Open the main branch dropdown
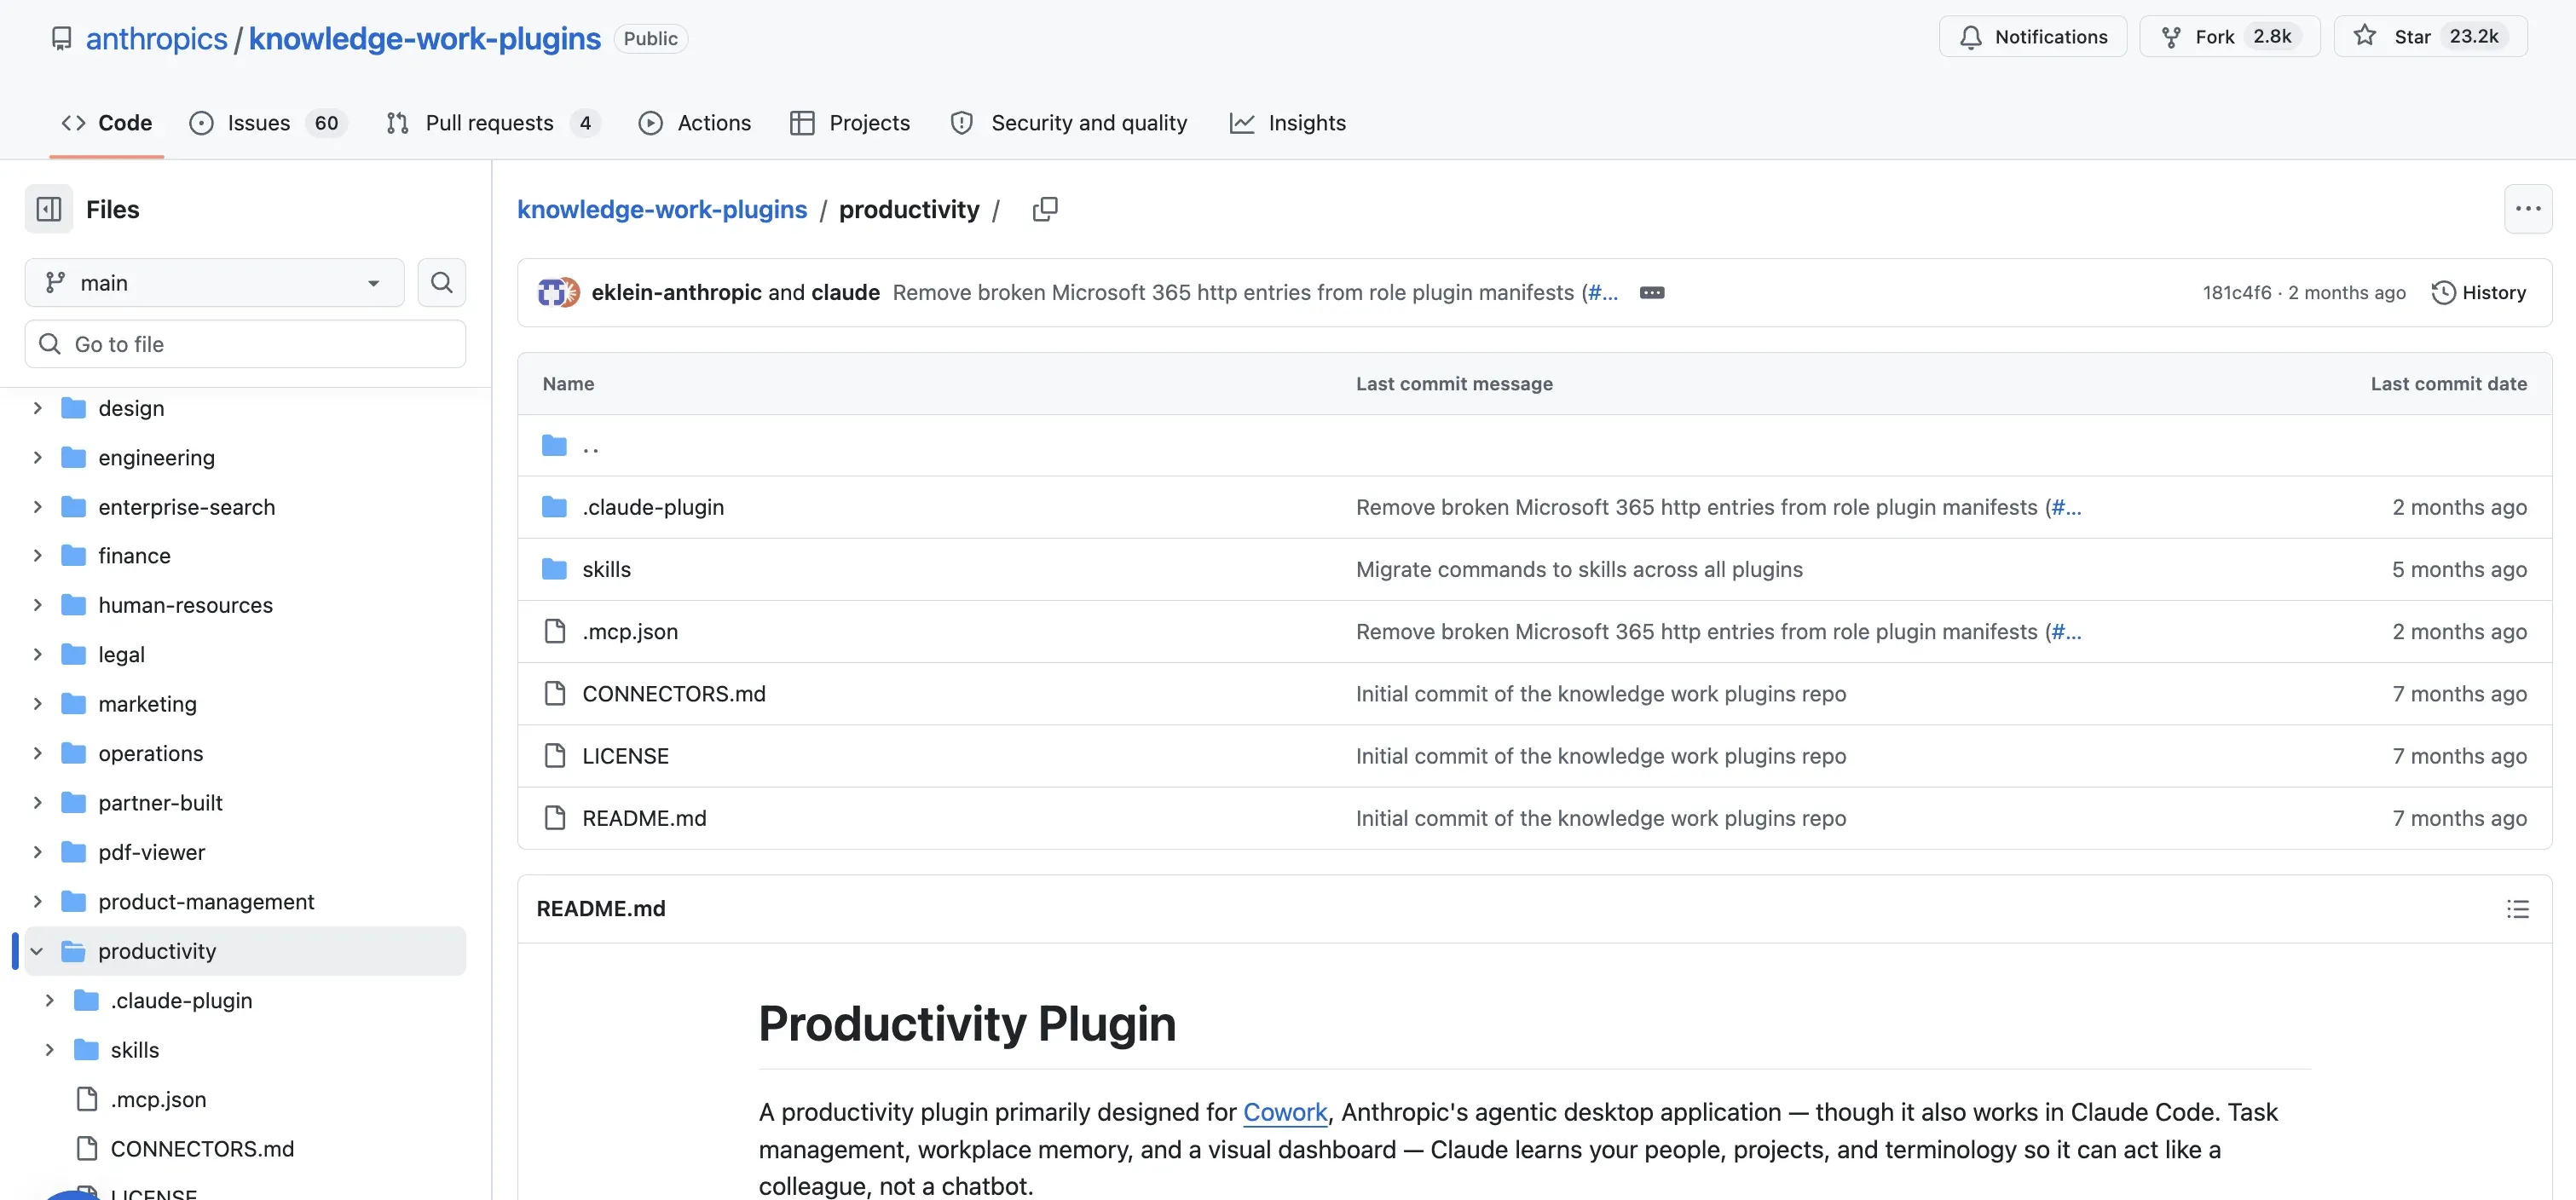Screen dimensions: 2576x1200 click(x=214, y=283)
